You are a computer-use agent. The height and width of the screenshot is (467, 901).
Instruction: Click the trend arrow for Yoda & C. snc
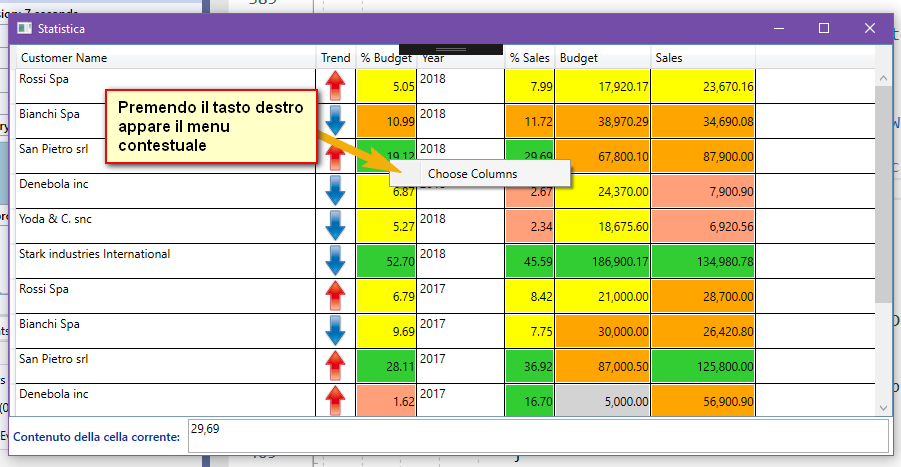pyautogui.click(x=335, y=225)
